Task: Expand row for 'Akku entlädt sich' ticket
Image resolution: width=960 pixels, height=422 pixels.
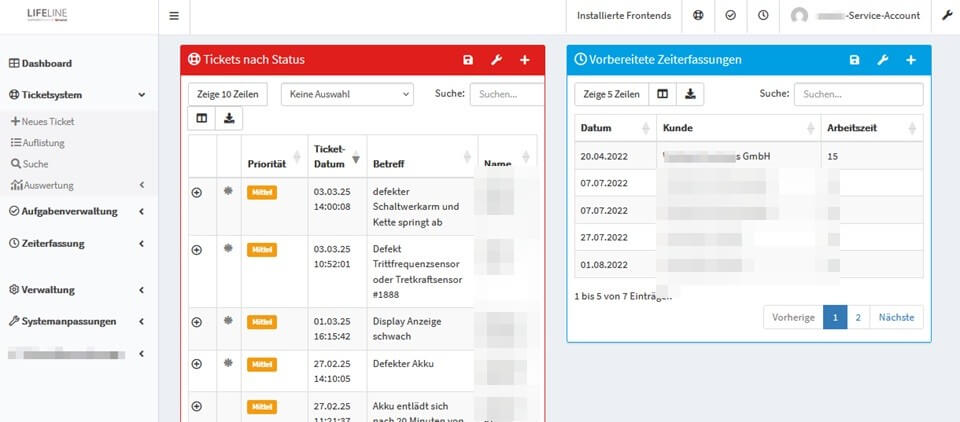Action: click(197, 406)
